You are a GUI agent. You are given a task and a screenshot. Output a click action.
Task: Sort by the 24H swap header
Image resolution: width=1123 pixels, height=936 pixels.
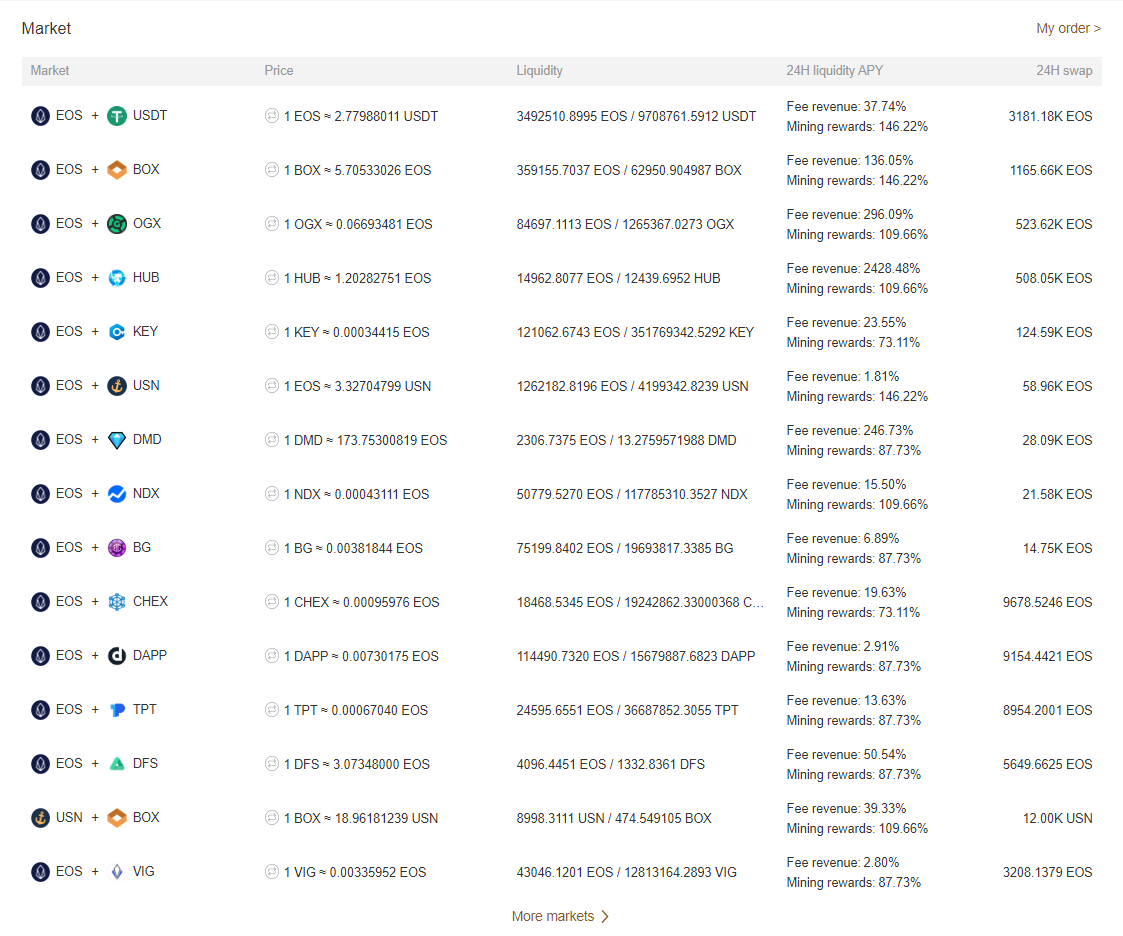click(1064, 70)
